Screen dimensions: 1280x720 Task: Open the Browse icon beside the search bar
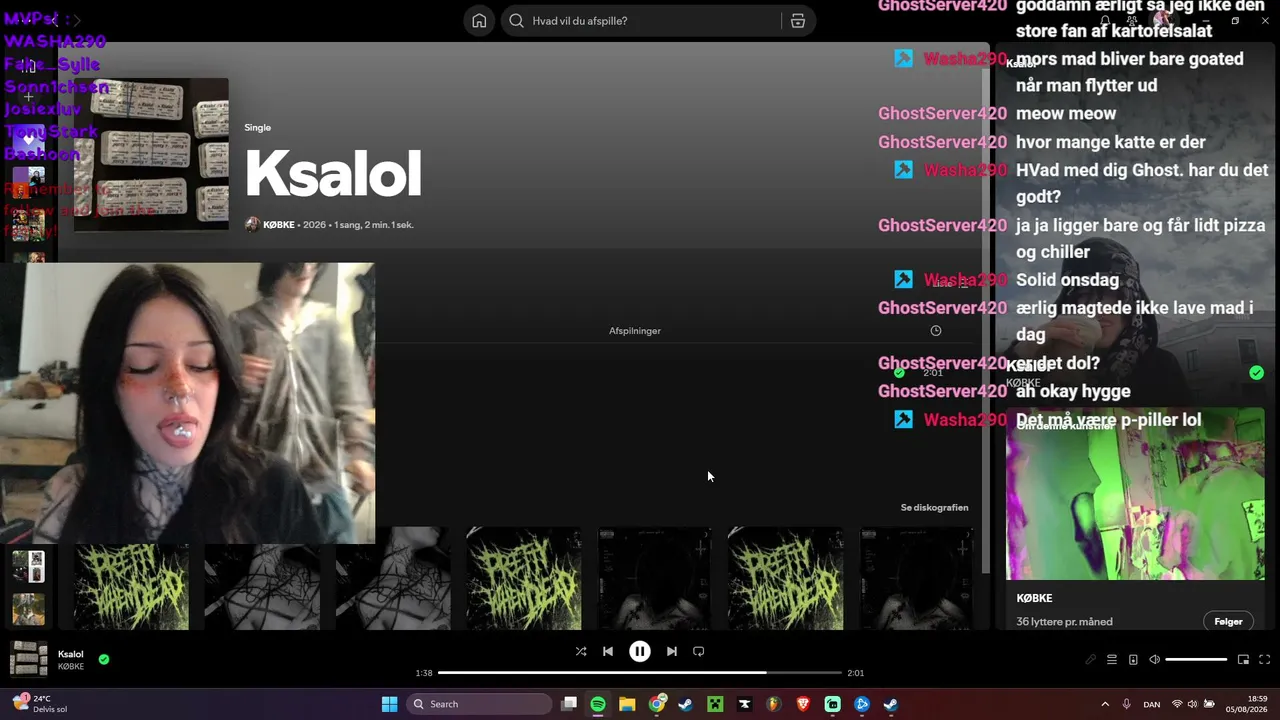pyautogui.click(x=797, y=21)
